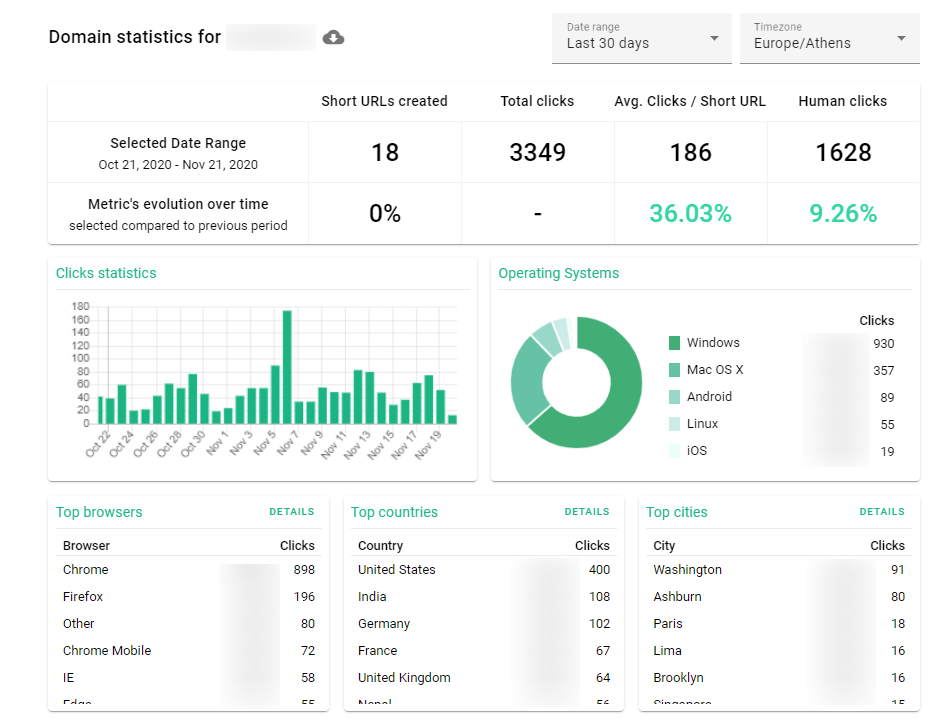Click the blurred domain name field

270,36
